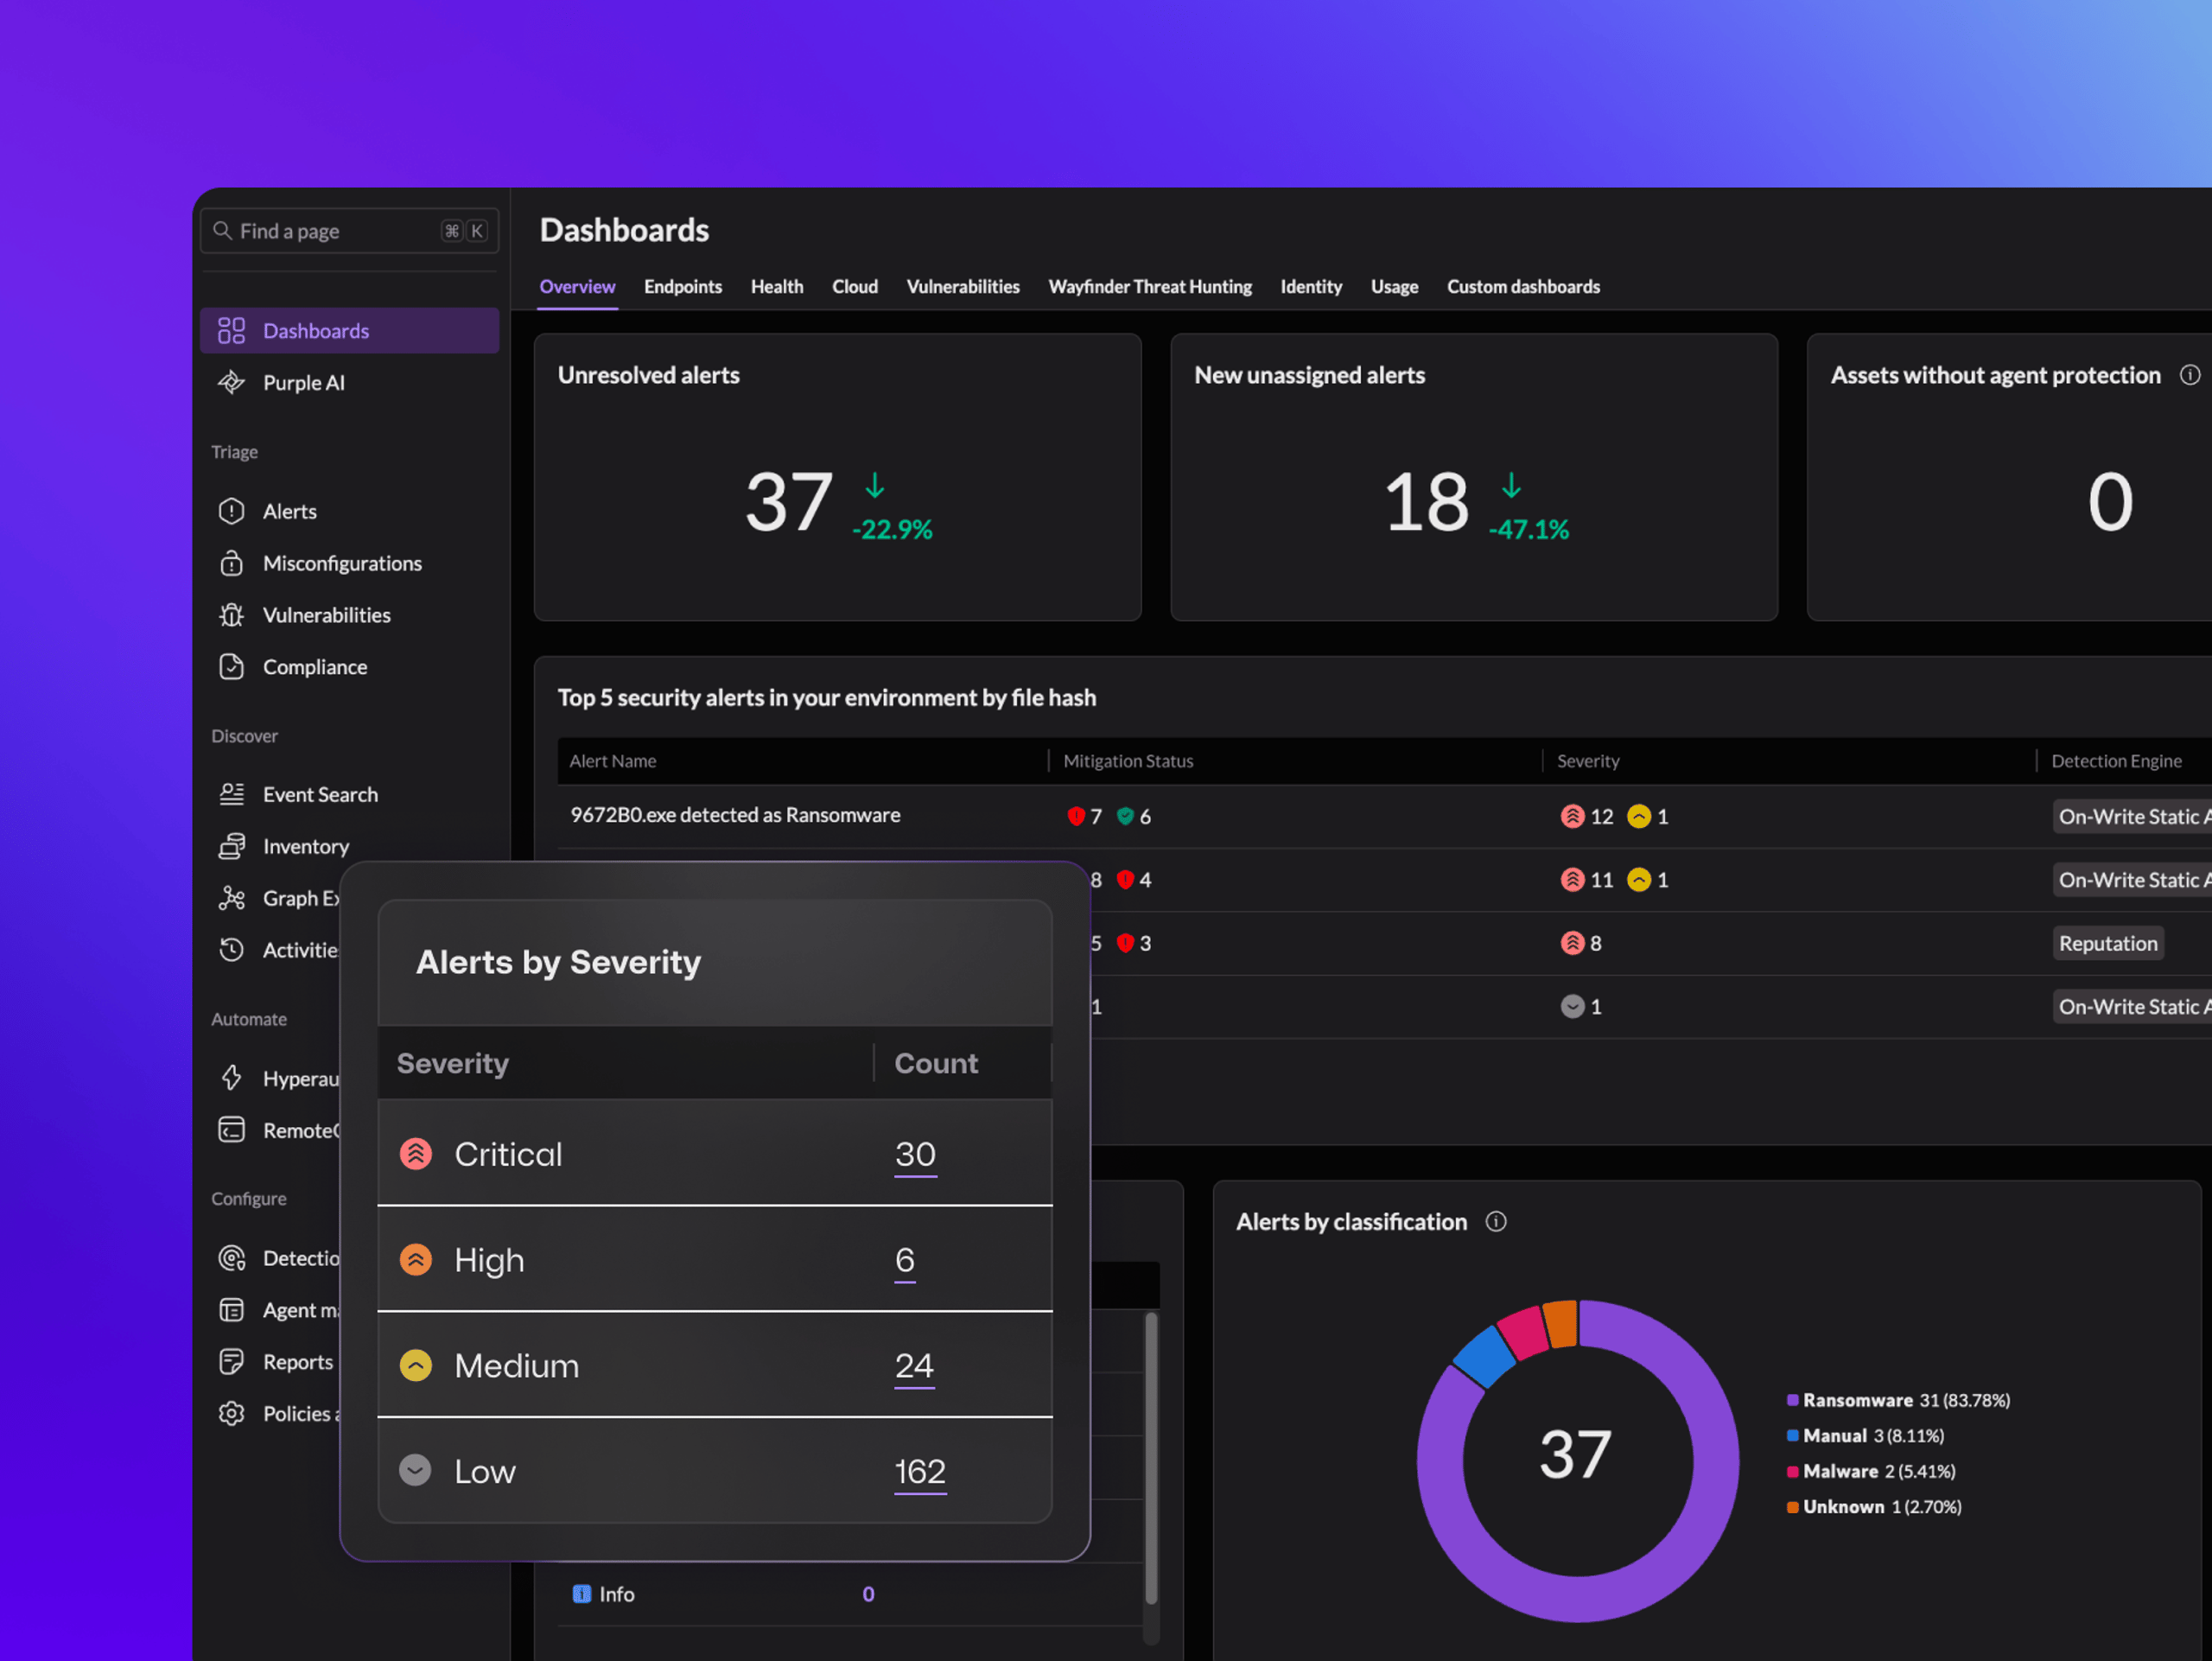
Task: Open the Low alerts count 162 link
Action: (920, 1474)
